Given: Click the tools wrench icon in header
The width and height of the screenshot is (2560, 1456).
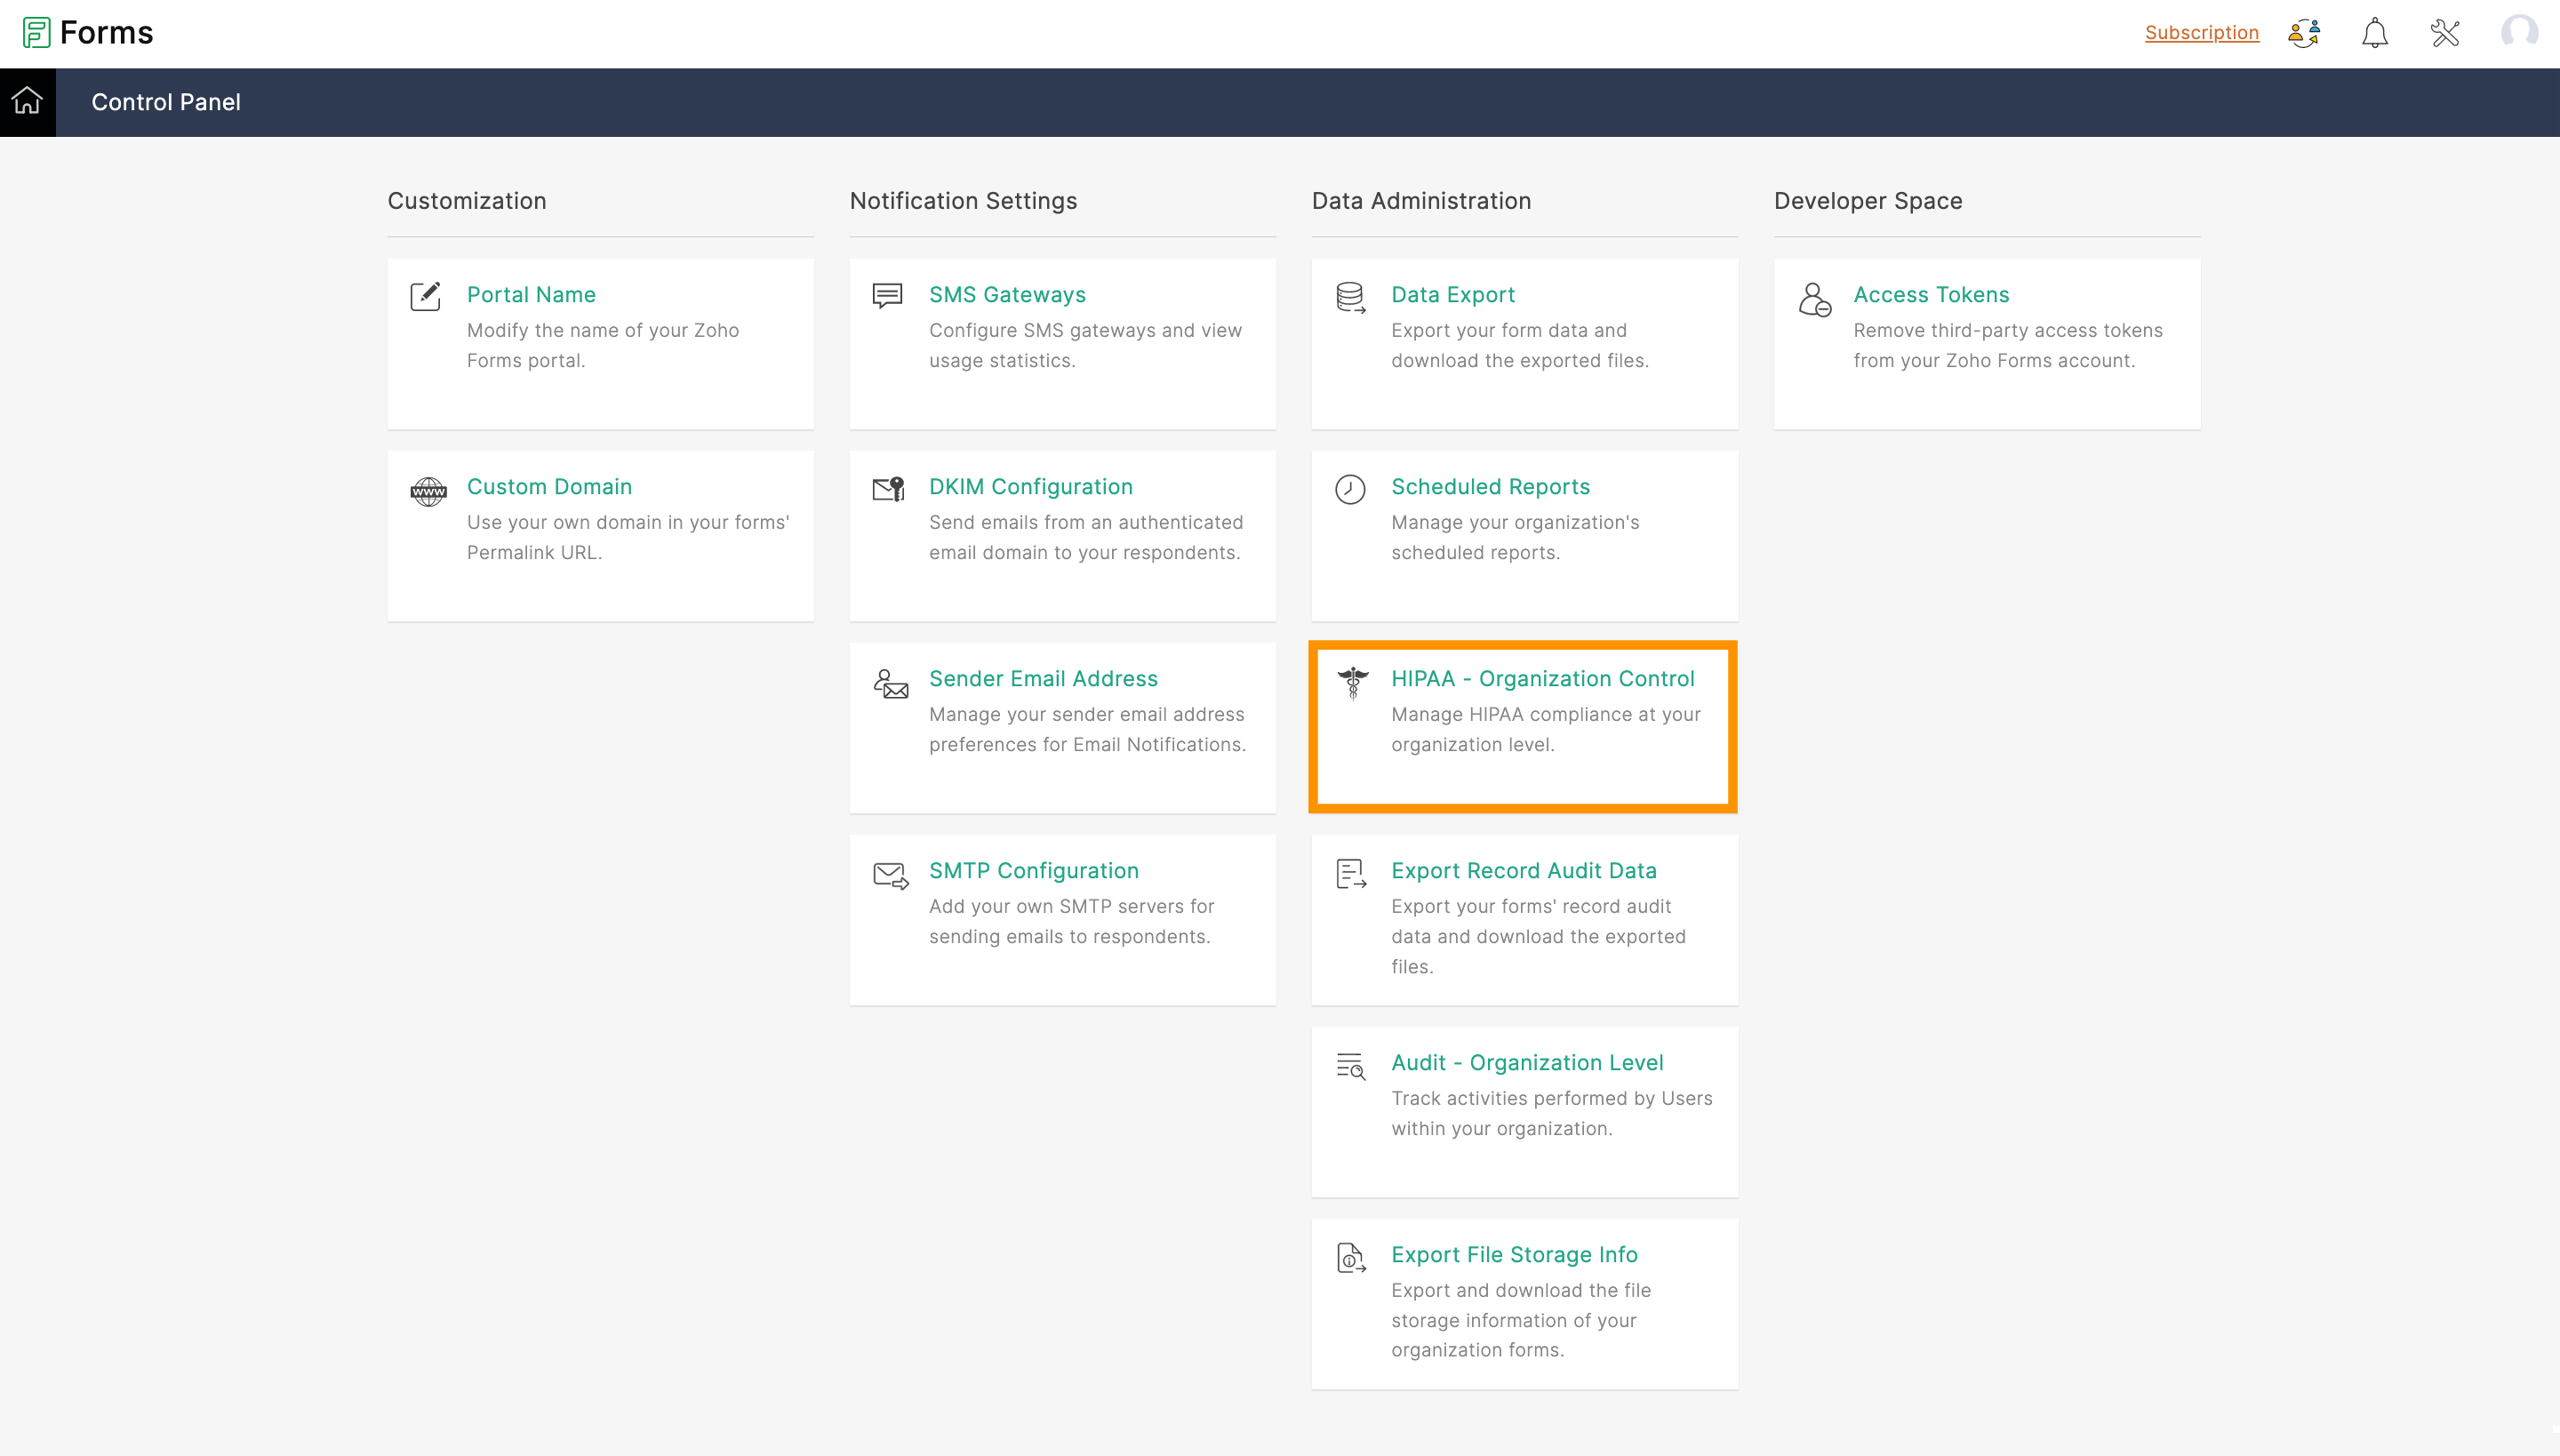Looking at the screenshot, I should (2444, 33).
